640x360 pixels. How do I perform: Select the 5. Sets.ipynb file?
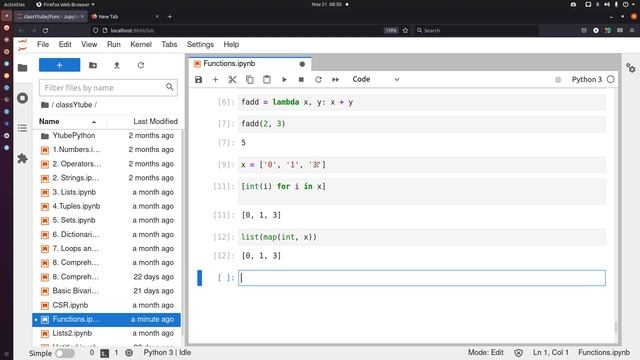[x=107, y=220]
